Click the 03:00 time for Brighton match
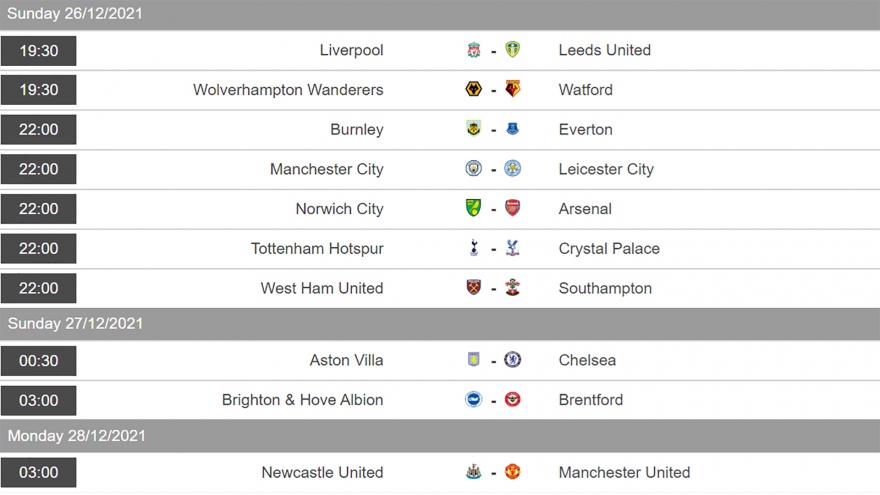 (39, 400)
